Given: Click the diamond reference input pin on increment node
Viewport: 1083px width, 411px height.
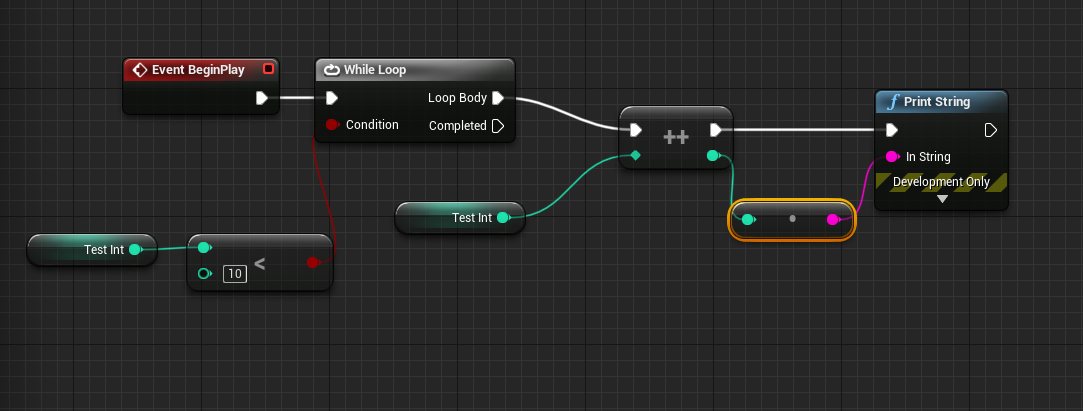Looking at the screenshot, I should tap(635, 156).
